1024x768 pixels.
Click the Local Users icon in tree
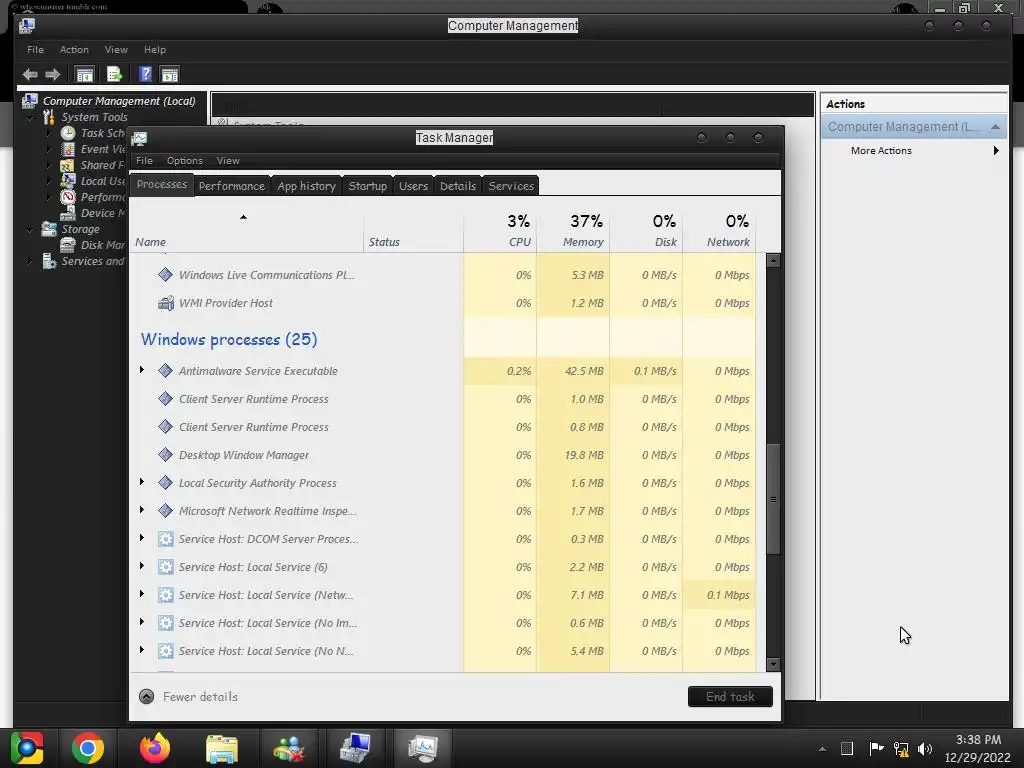(68, 181)
